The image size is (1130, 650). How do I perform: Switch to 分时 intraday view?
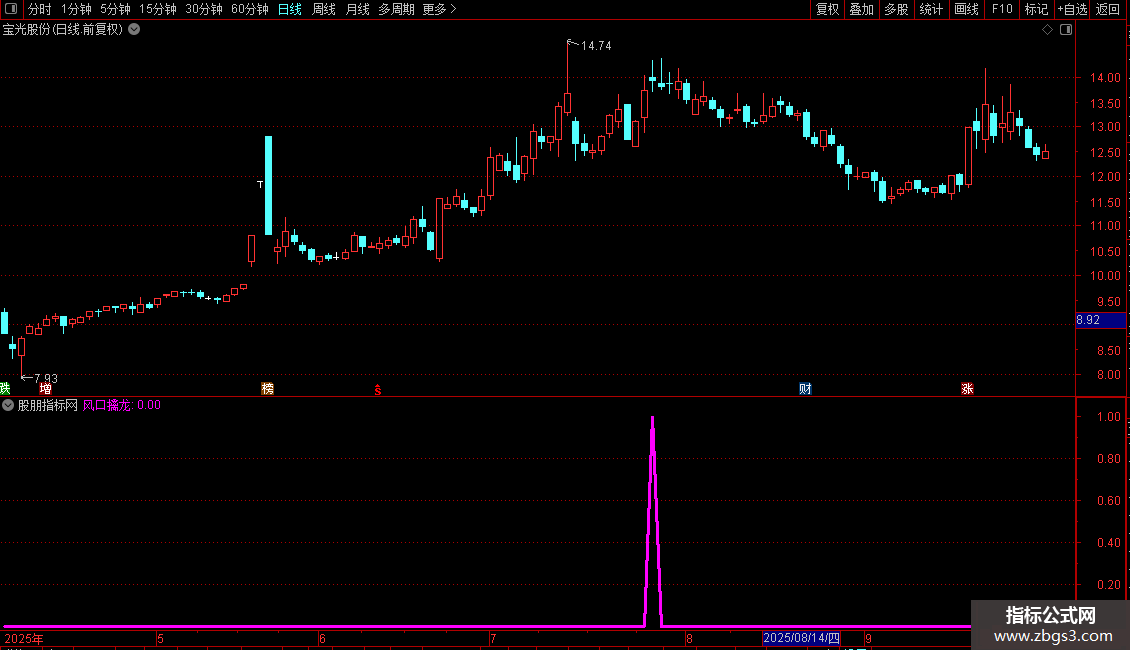40,9
